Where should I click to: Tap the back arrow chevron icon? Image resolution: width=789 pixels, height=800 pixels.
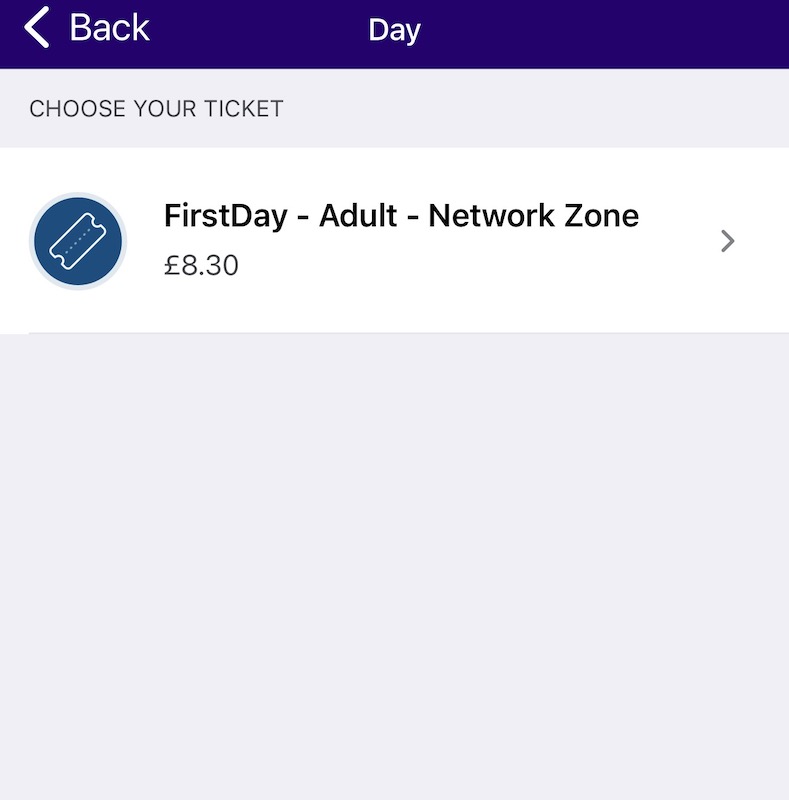pos(37,28)
